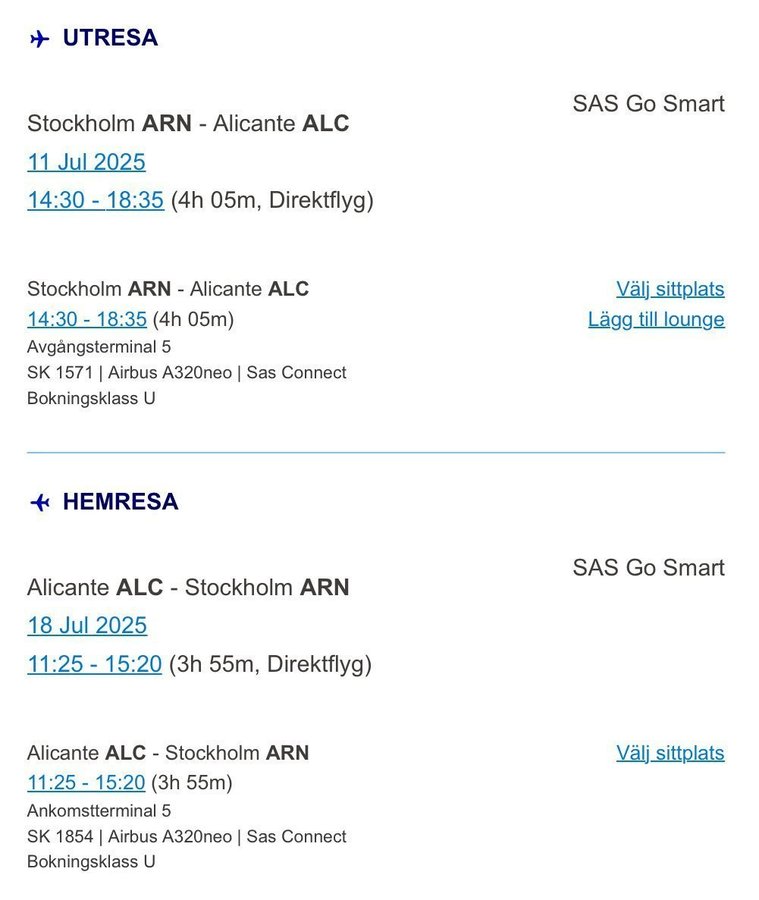Open the 18 Jul 2025 date link

87,625
